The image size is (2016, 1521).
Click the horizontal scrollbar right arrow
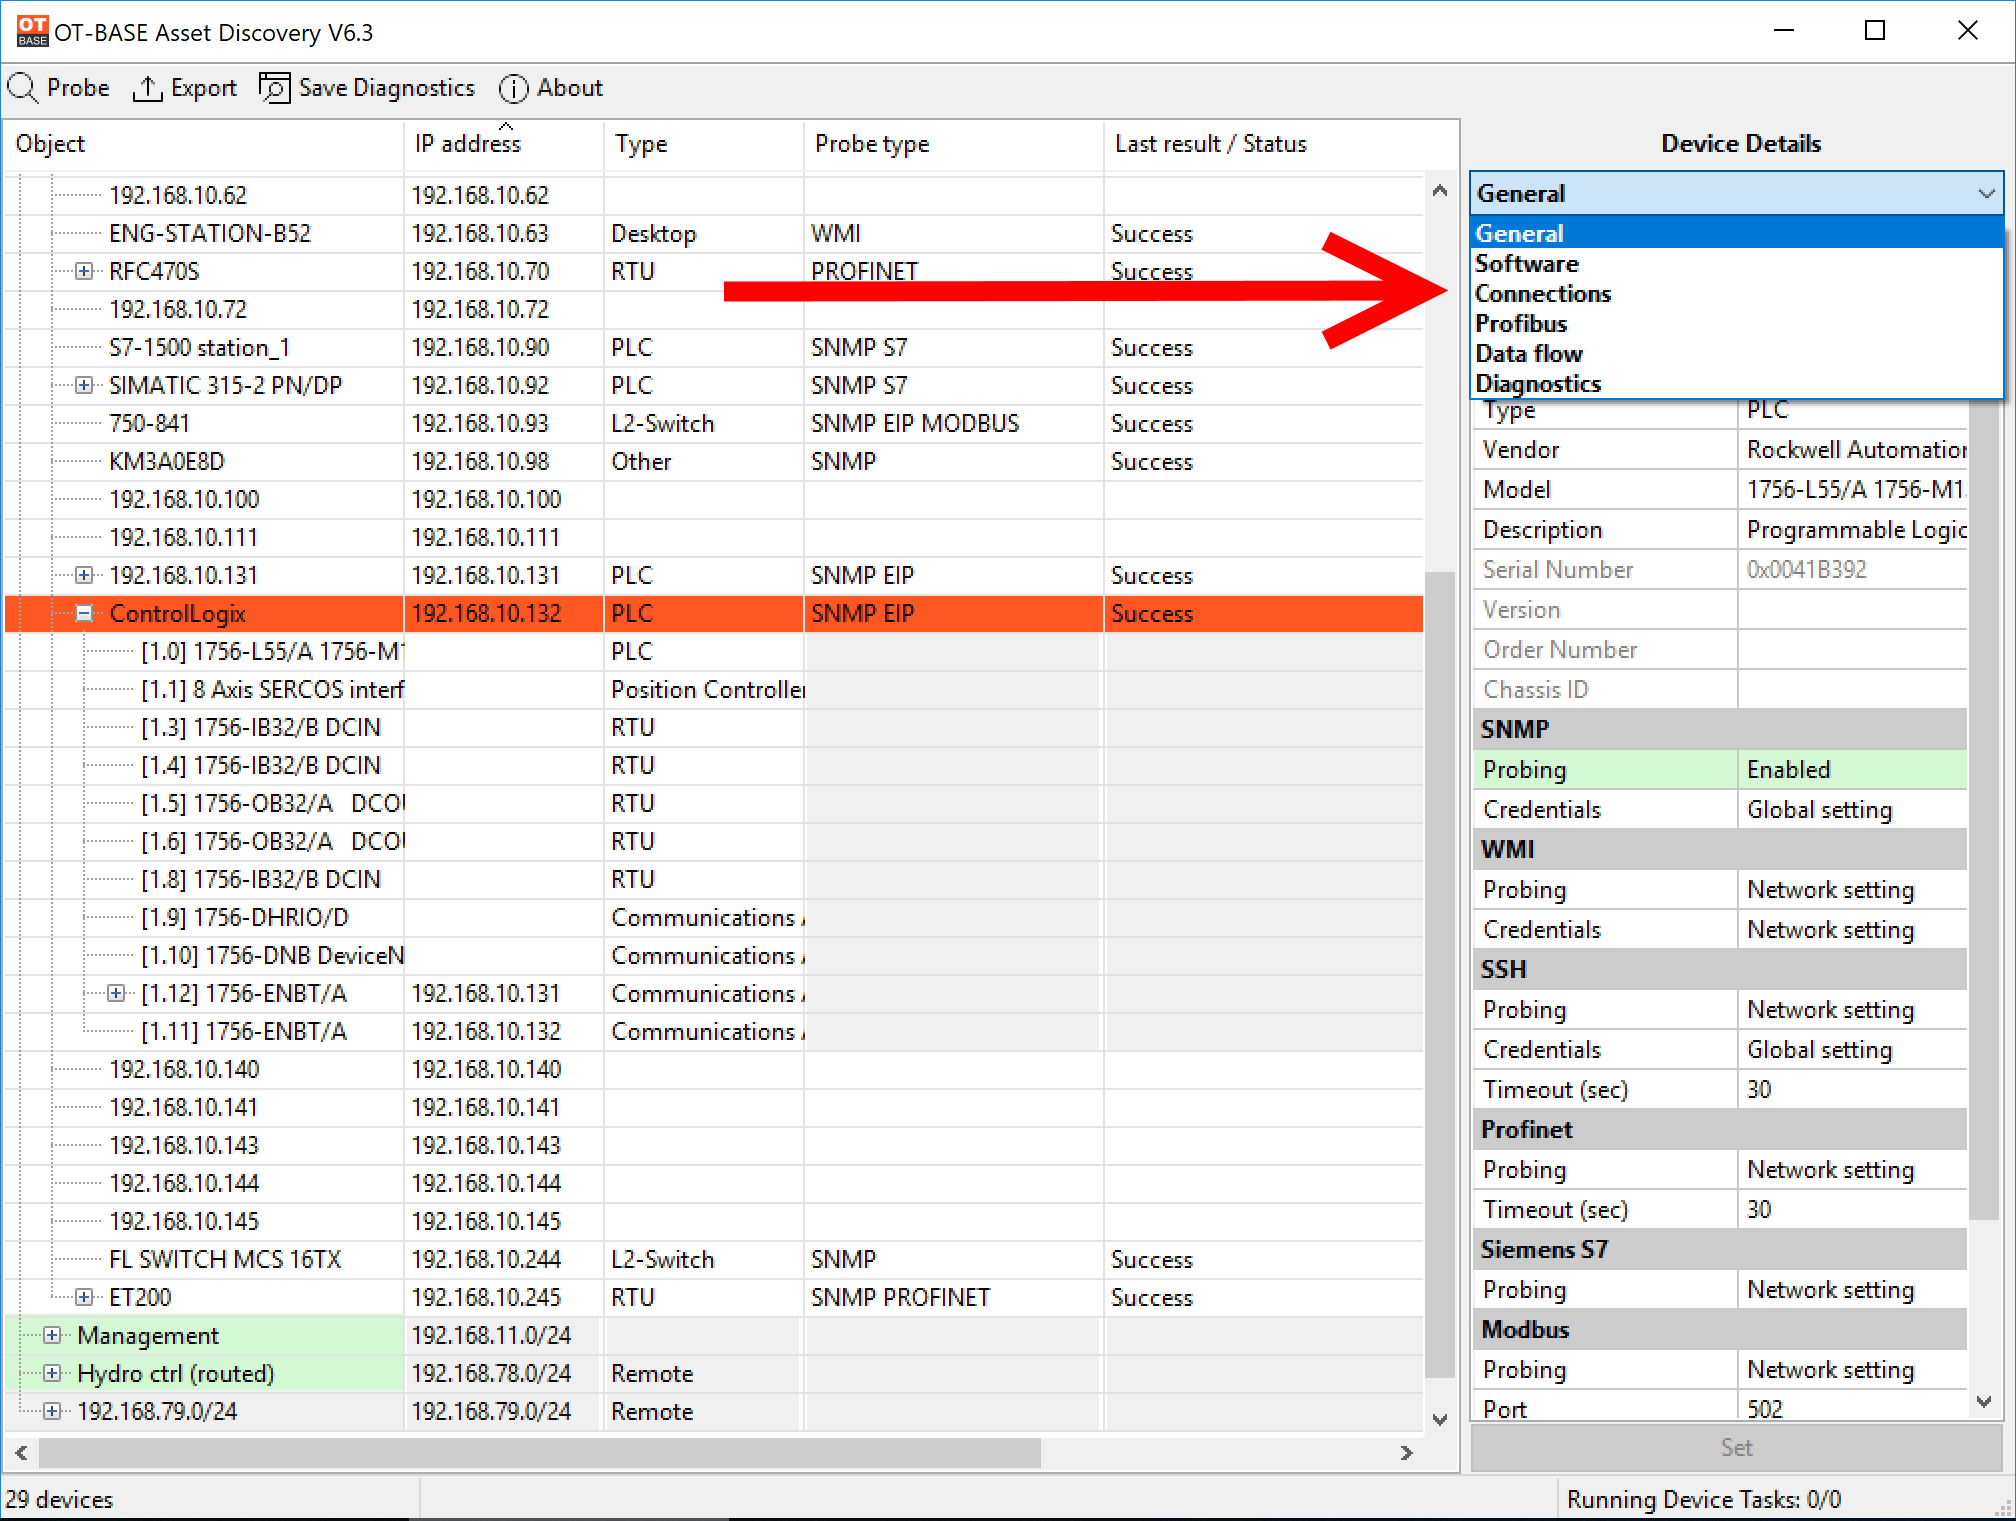[x=1407, y=1452]
